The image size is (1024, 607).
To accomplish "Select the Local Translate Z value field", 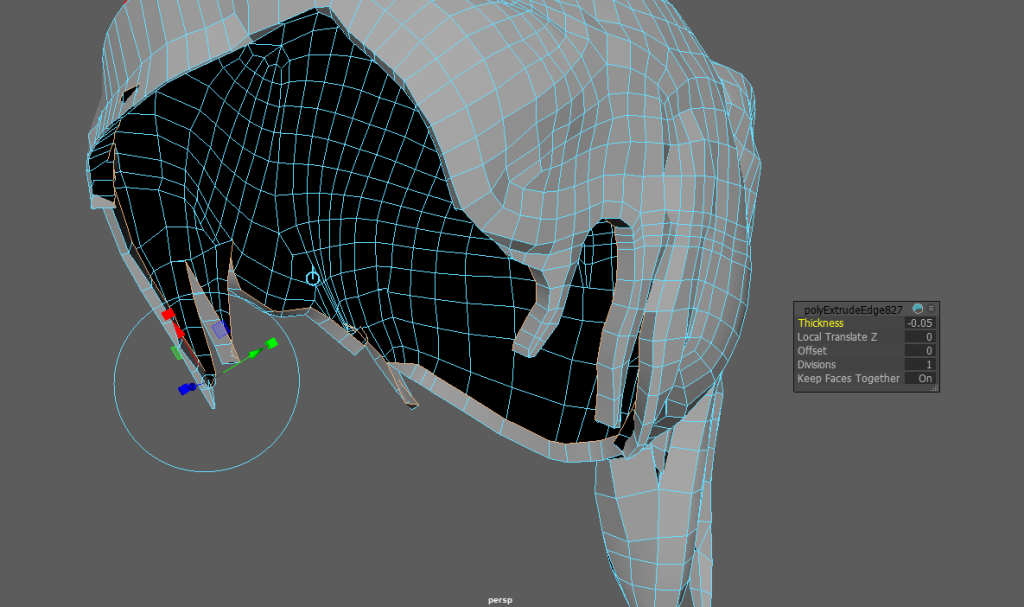I will click(919, 337).
